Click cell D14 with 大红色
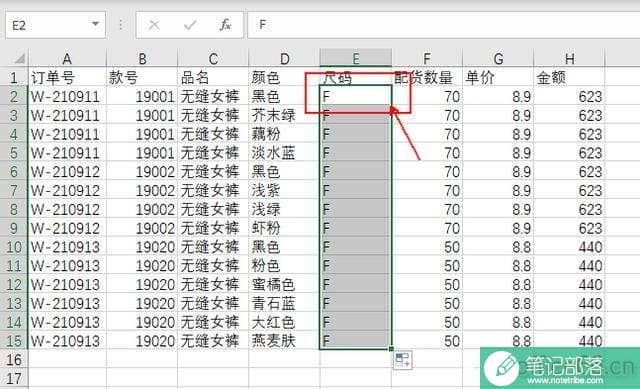Image resolution: width=640 pixels, height=389 pixels. coord(284,322)
